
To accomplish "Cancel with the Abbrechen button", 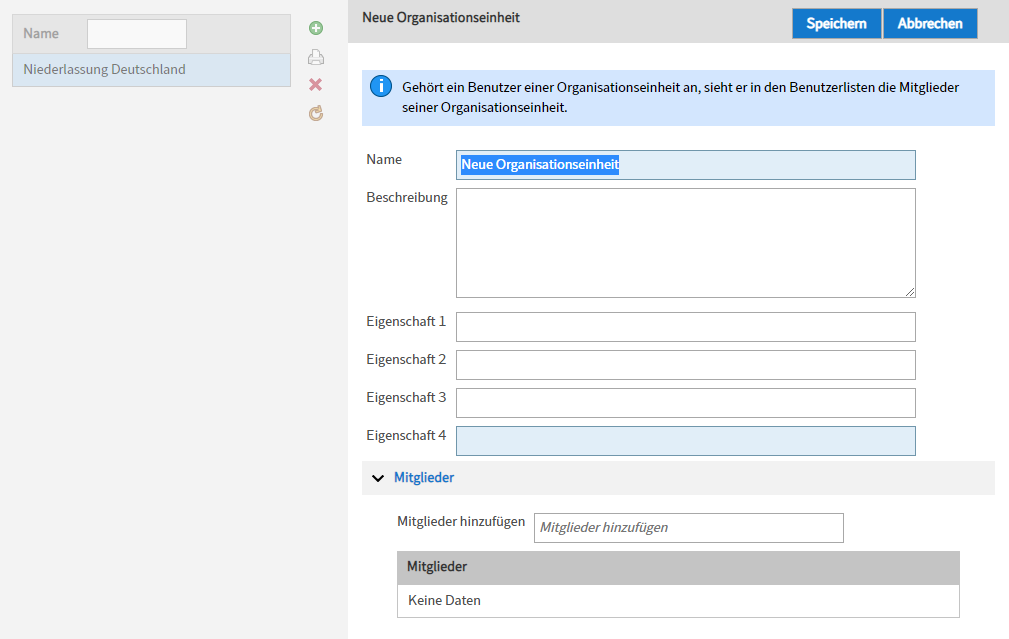I will pos(930,24).
